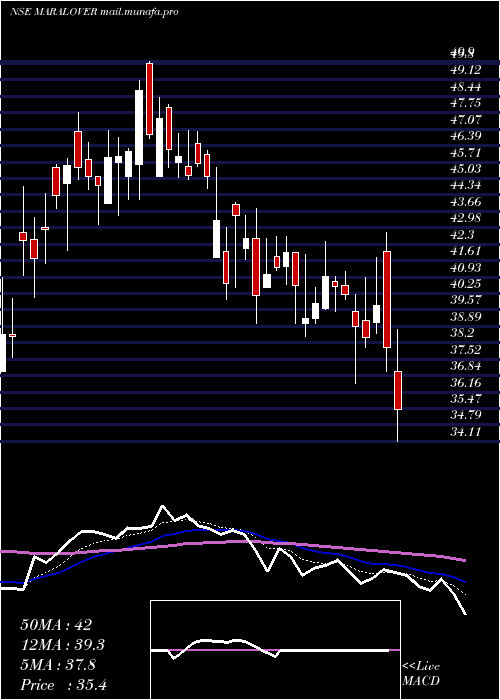
Task: Click the 47.75 price axis label
Action: (x=466, y=103)
